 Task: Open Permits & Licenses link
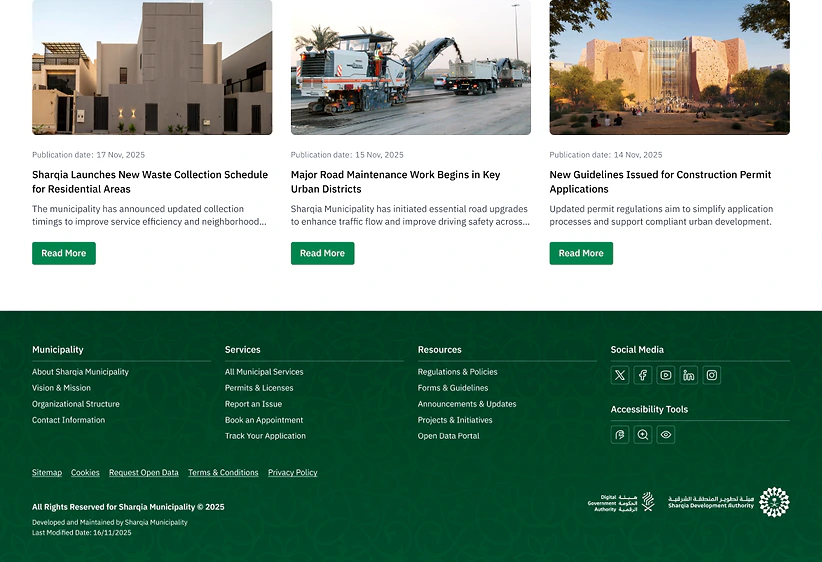259,388
